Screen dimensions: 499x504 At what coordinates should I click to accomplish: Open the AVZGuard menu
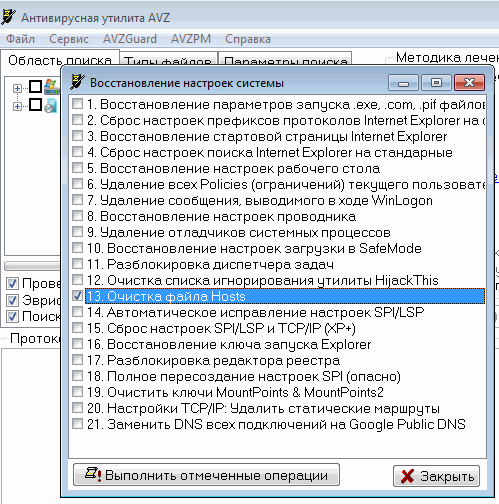coord(130,39)
